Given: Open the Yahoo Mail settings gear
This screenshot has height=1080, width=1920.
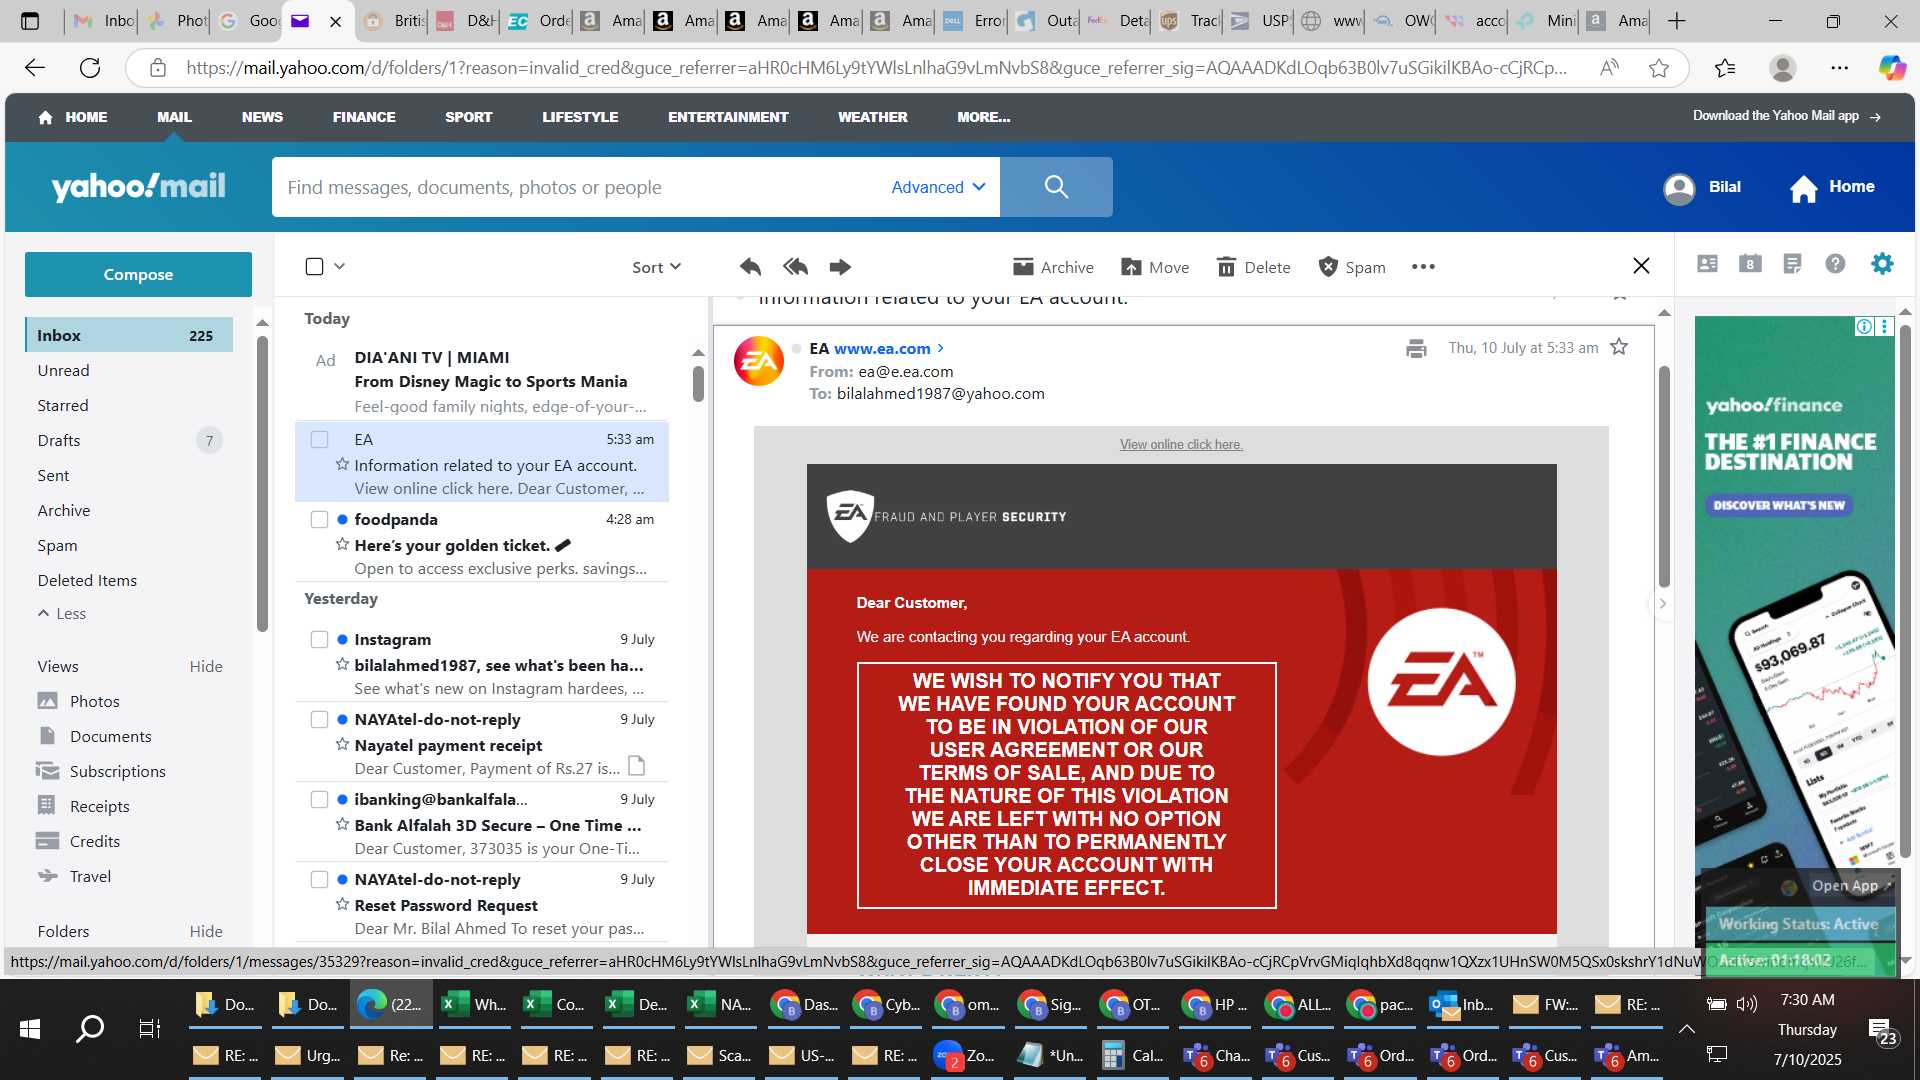Looking at the screenshot, I should pos(1882,264).
